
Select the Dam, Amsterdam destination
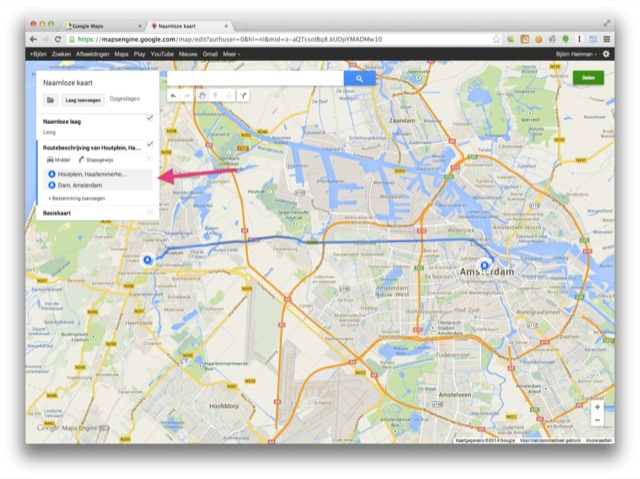[98, 185]
